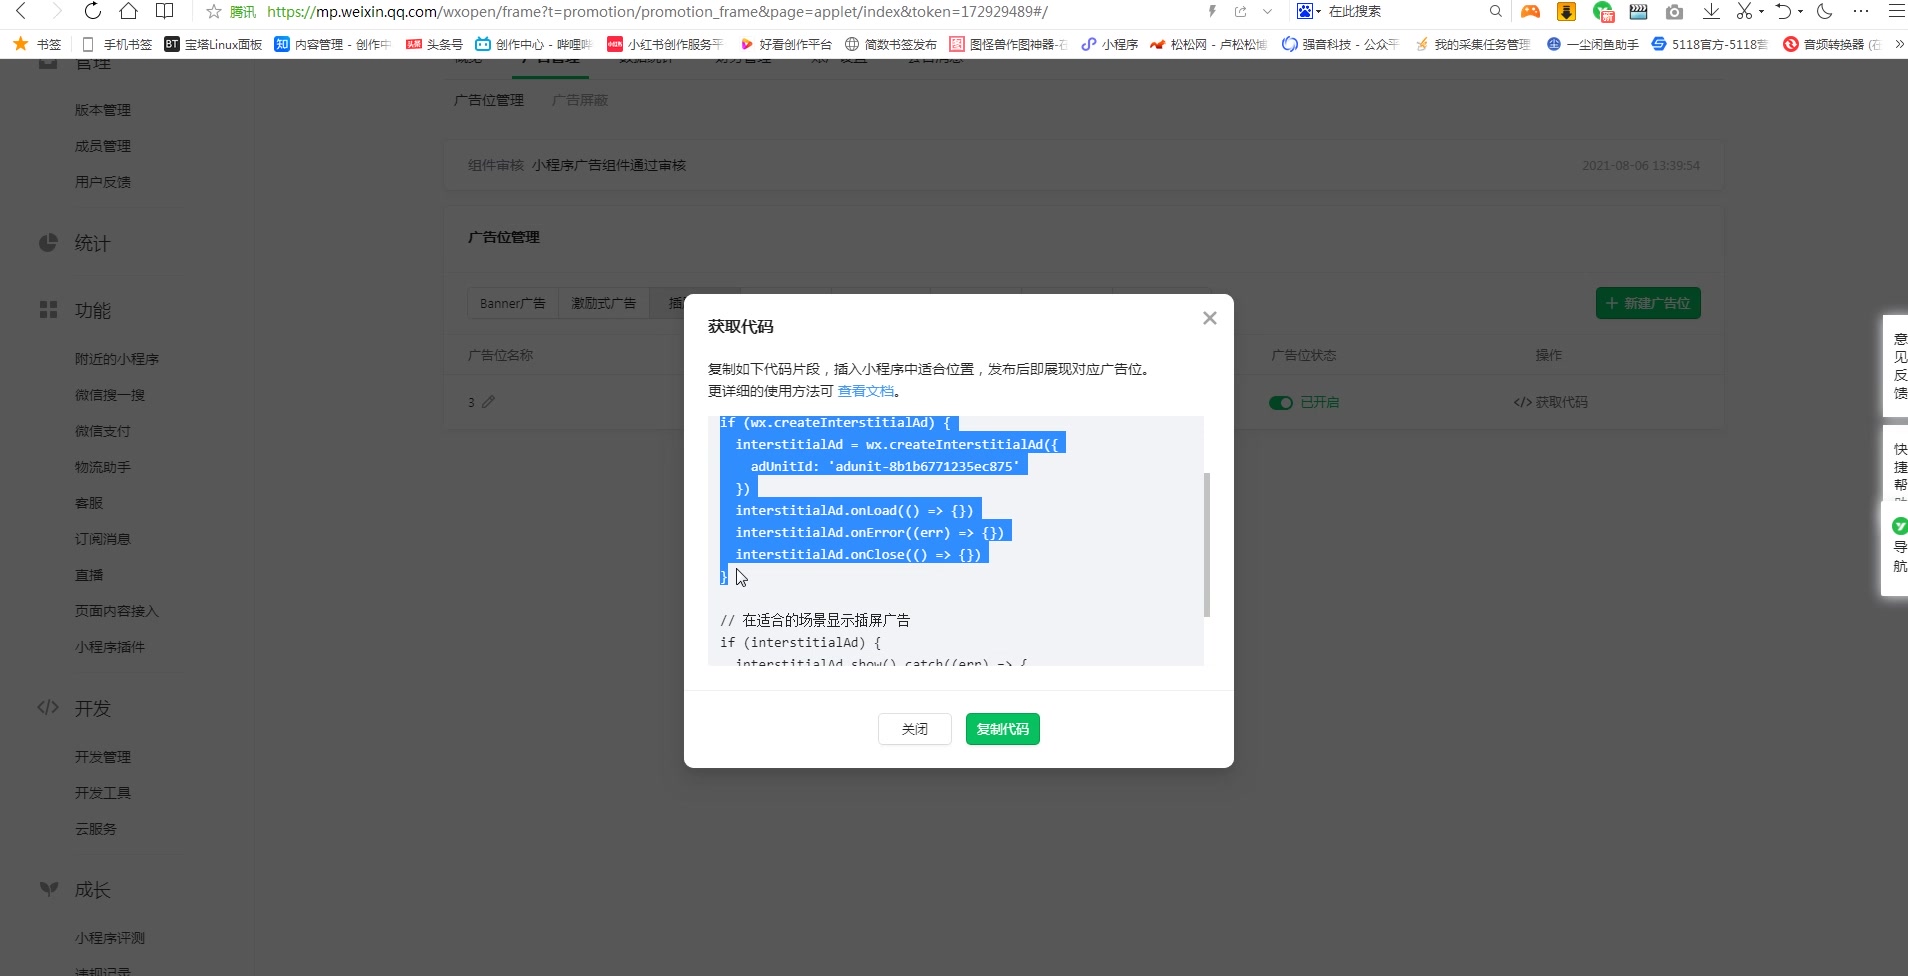Open 成员管理 in the sidebar

click(103, 146)
